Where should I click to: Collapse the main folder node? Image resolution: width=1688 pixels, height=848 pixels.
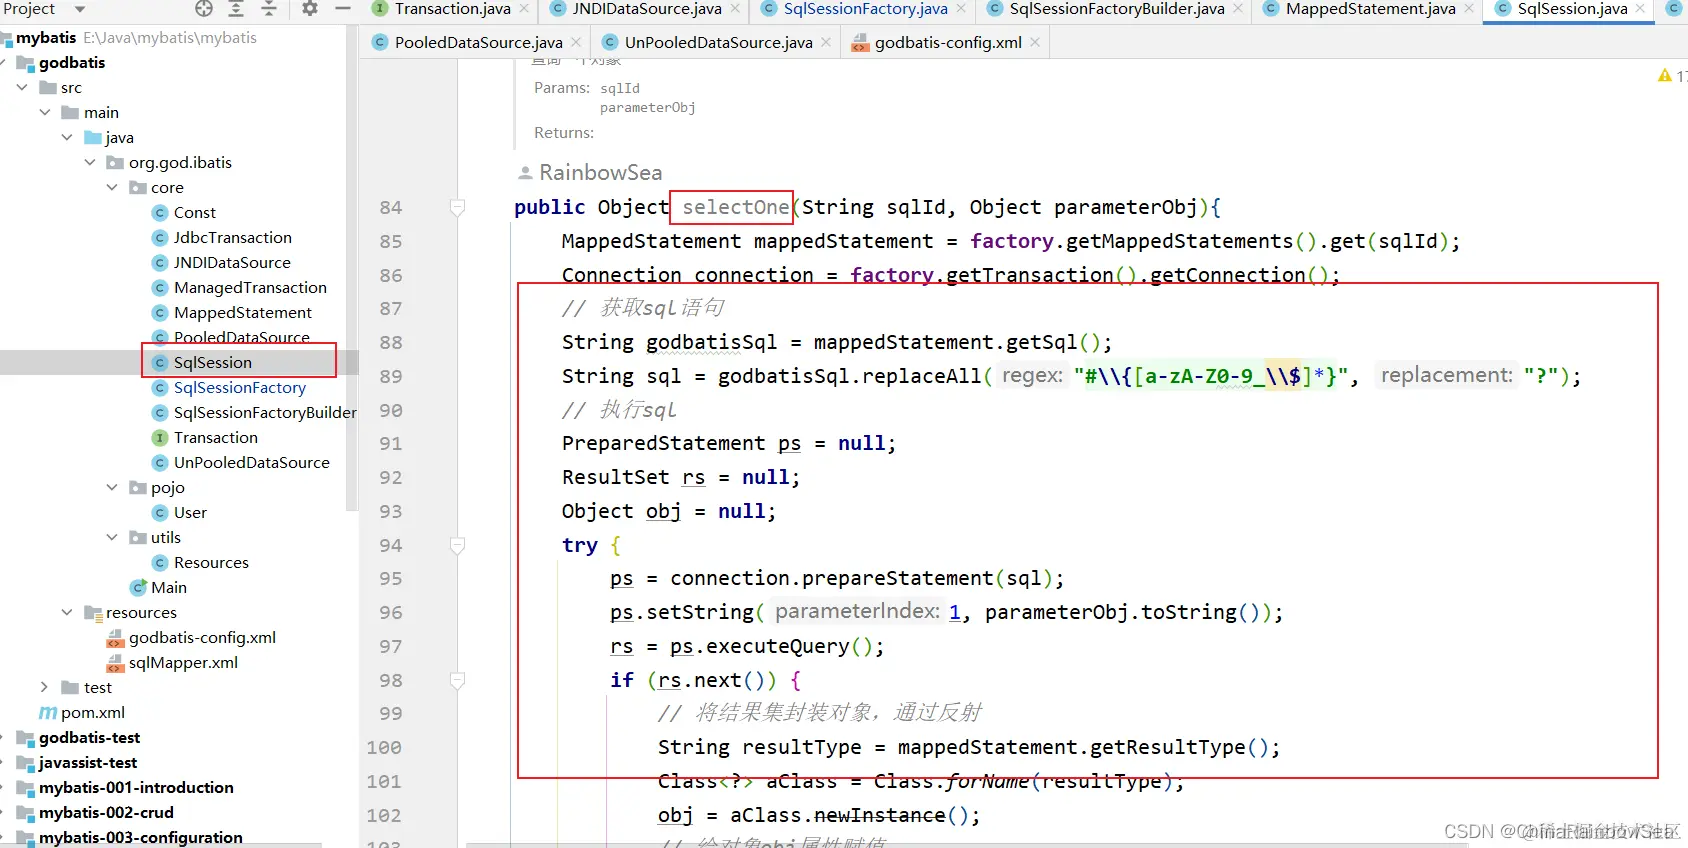(45, 112)
